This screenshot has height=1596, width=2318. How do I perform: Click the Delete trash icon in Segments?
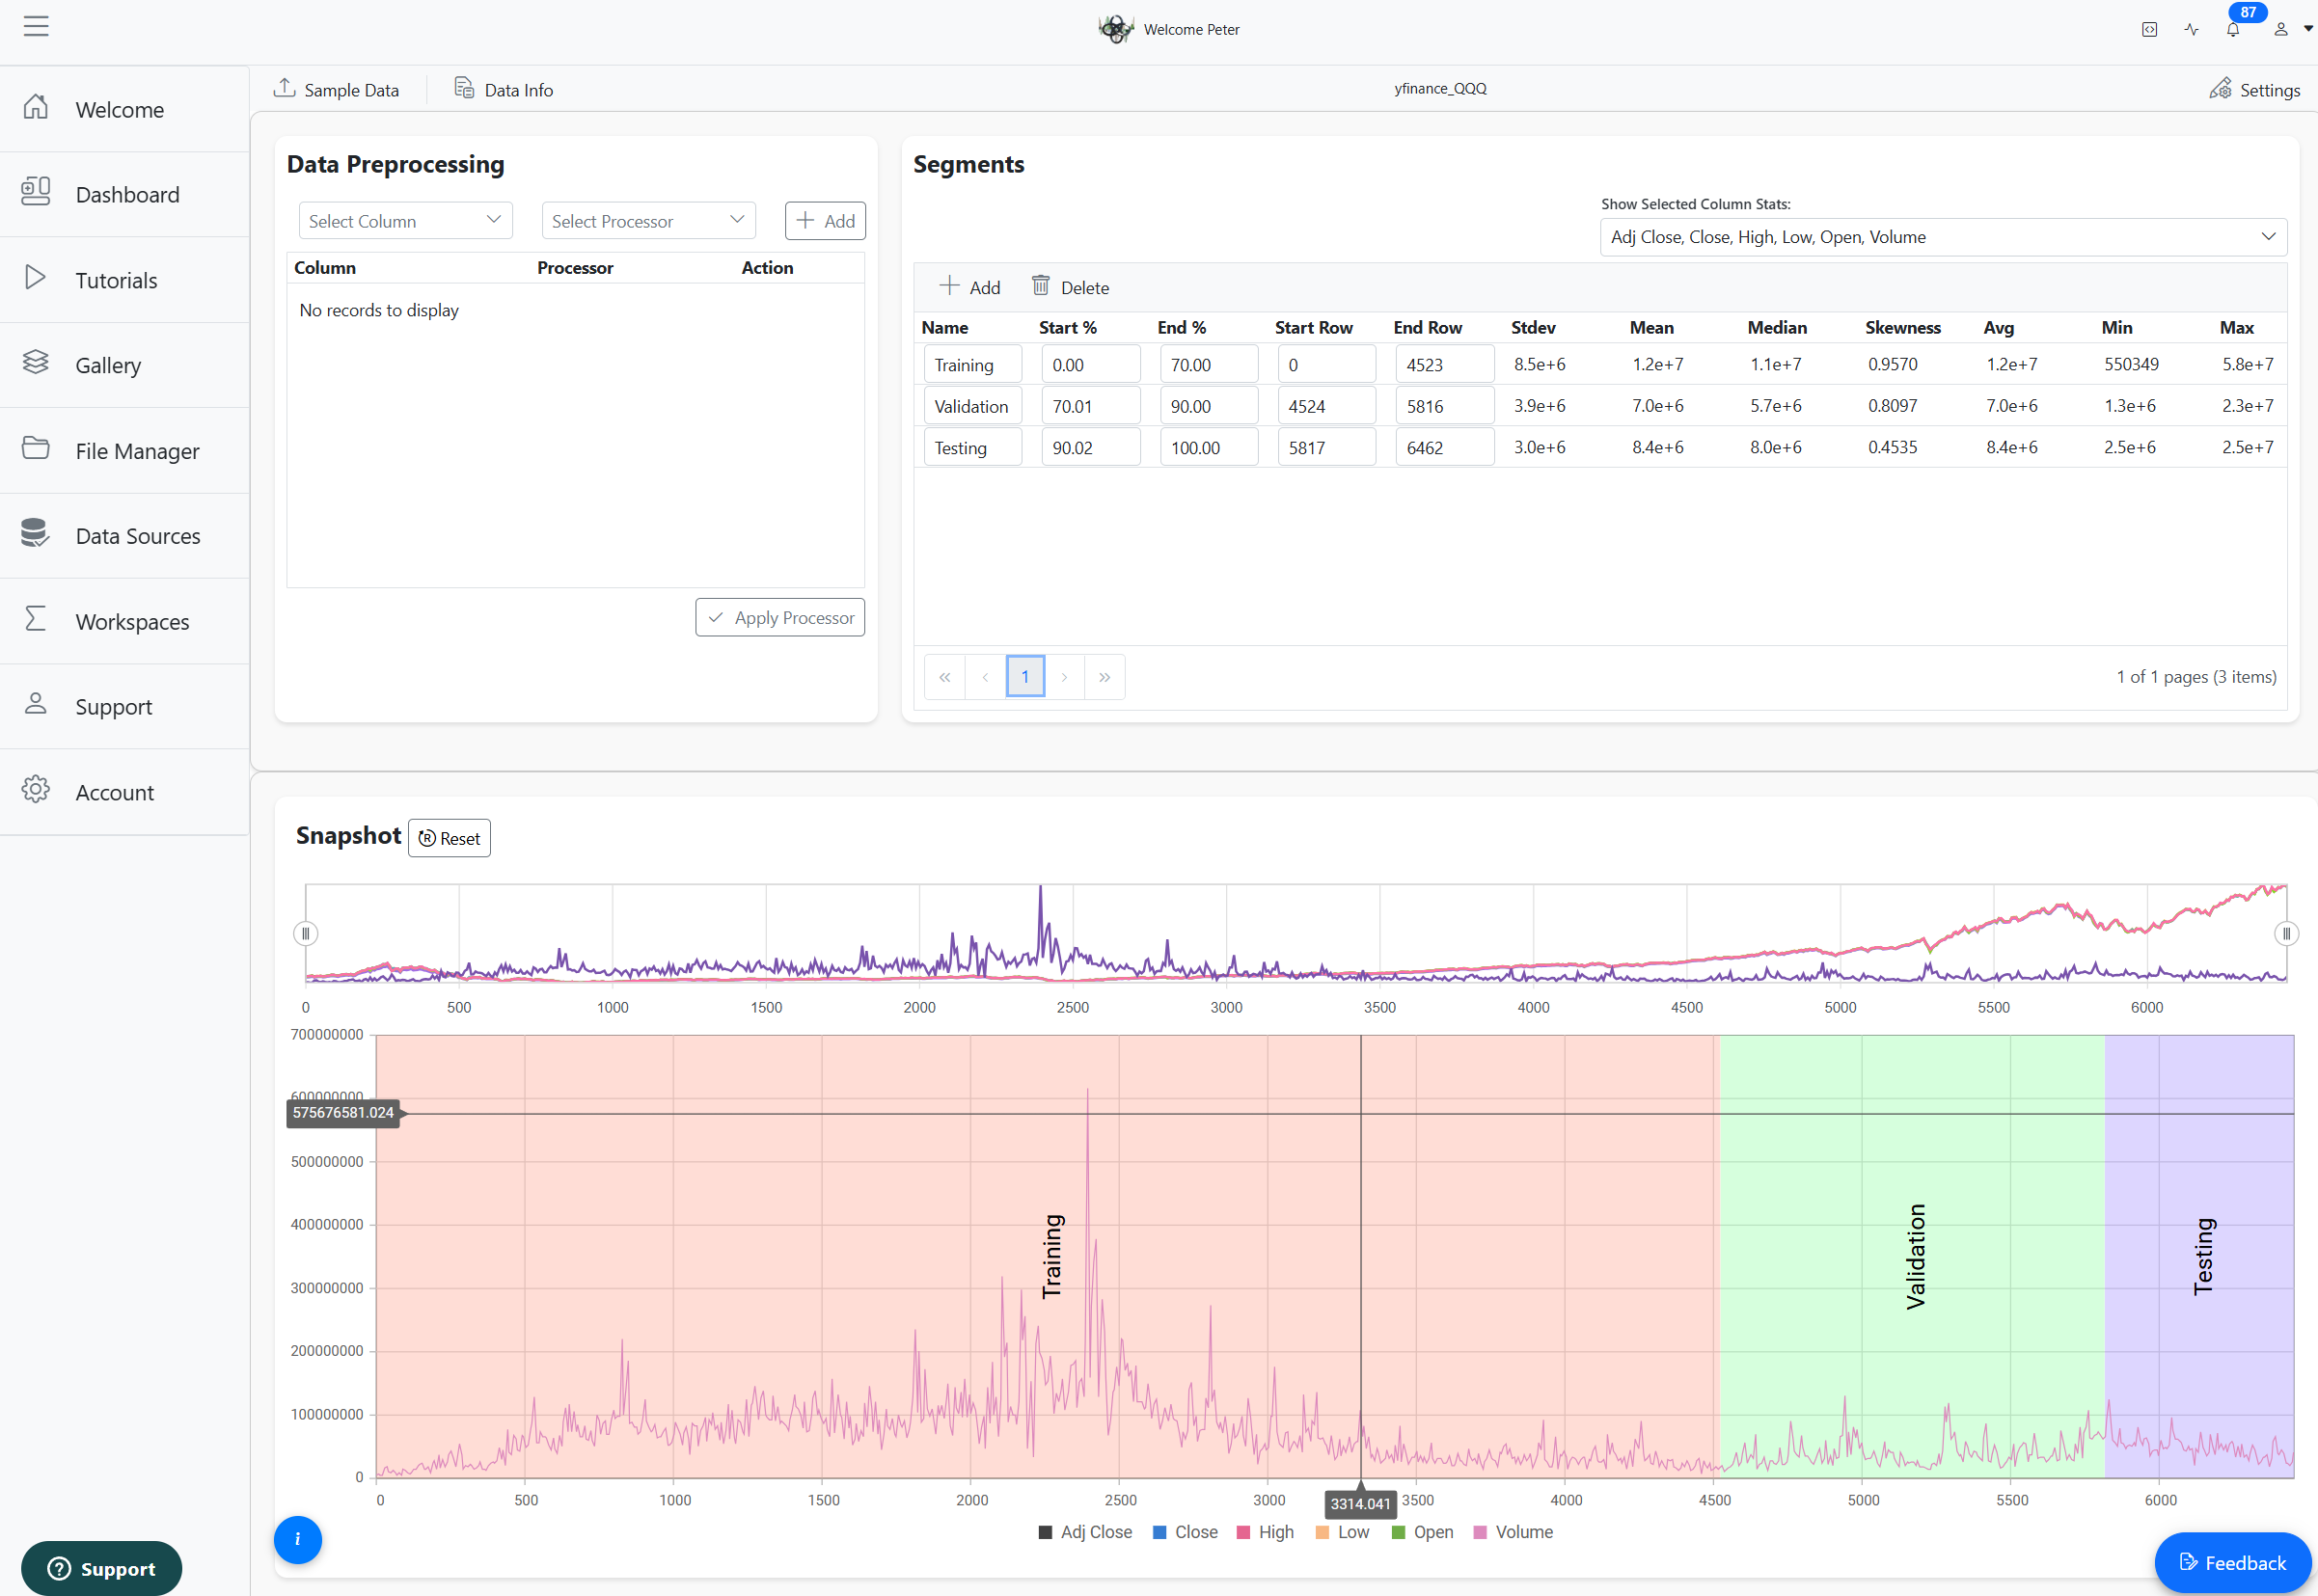click(x=1040, y=286)
